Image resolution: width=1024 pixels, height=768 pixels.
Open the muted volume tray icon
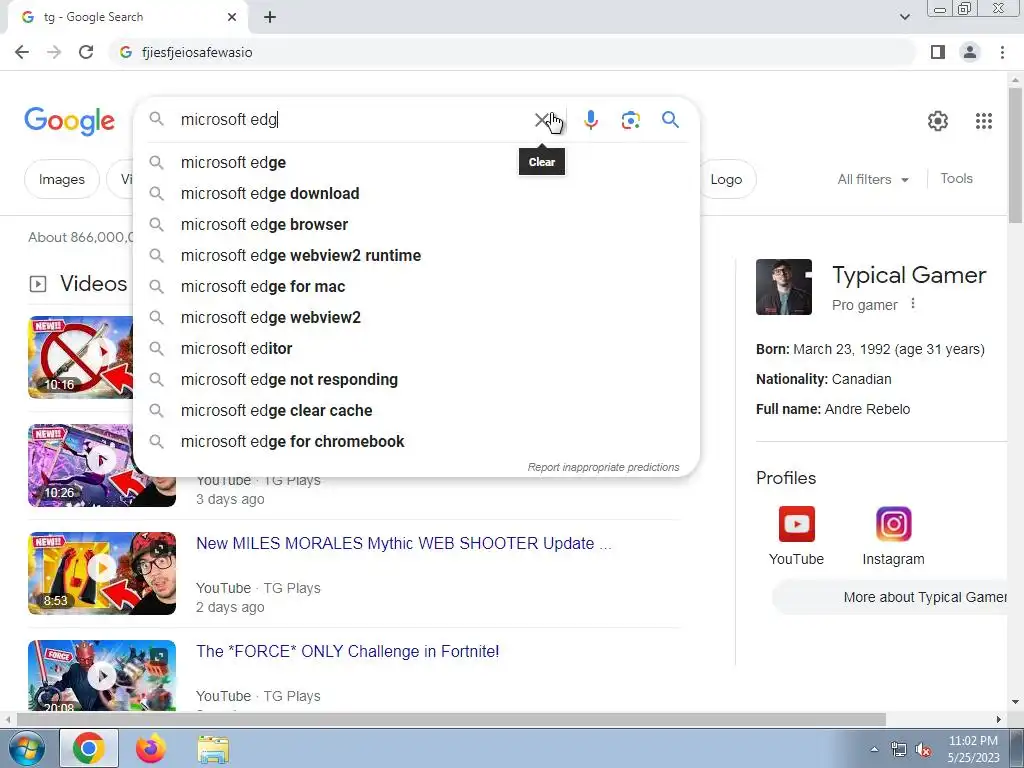click(x=923, y=750)
